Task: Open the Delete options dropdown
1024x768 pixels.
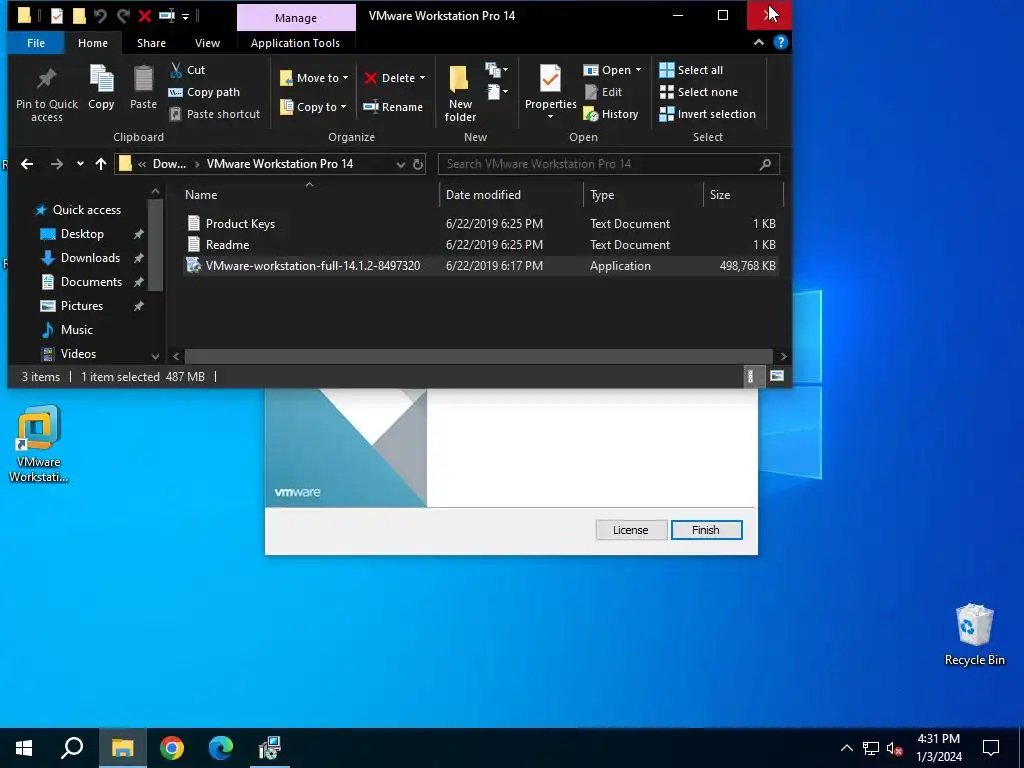Action: click(423, 78)
